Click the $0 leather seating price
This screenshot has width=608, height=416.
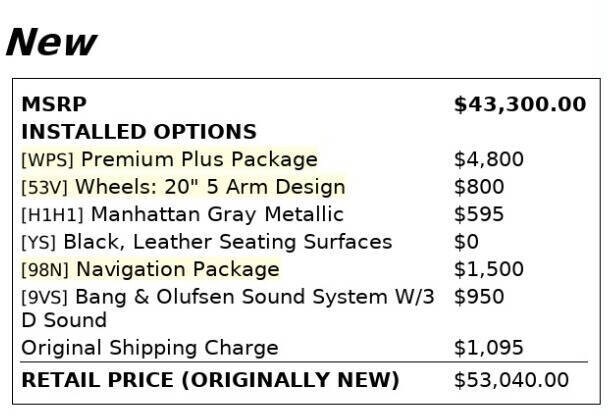[x=466, y=242]
